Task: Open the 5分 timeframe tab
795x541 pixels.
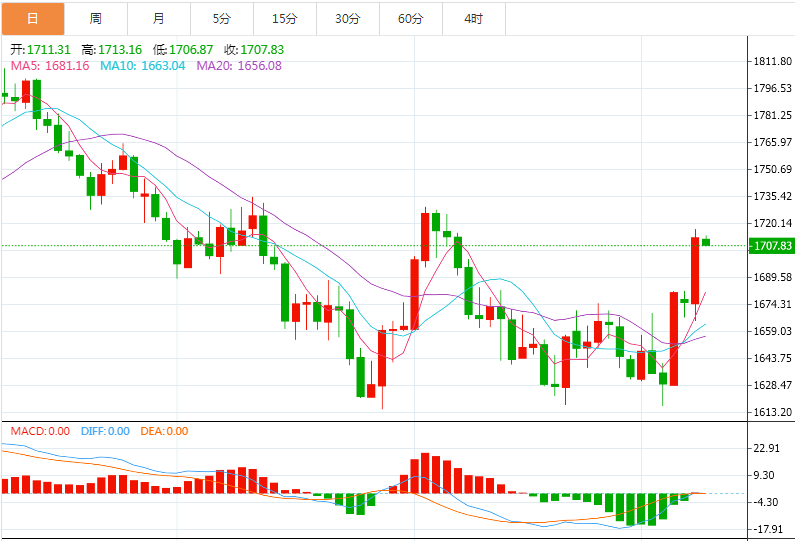Action: pos(222,19)
